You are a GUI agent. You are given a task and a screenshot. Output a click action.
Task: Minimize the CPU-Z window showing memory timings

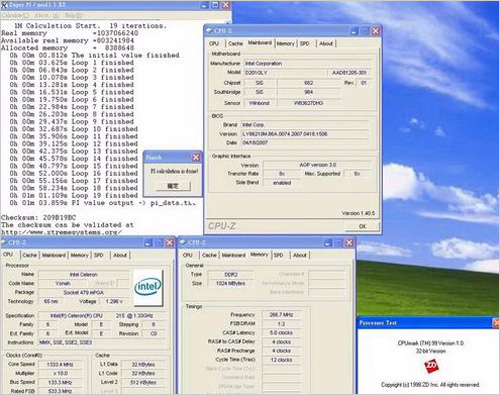[x=328, y=243]
